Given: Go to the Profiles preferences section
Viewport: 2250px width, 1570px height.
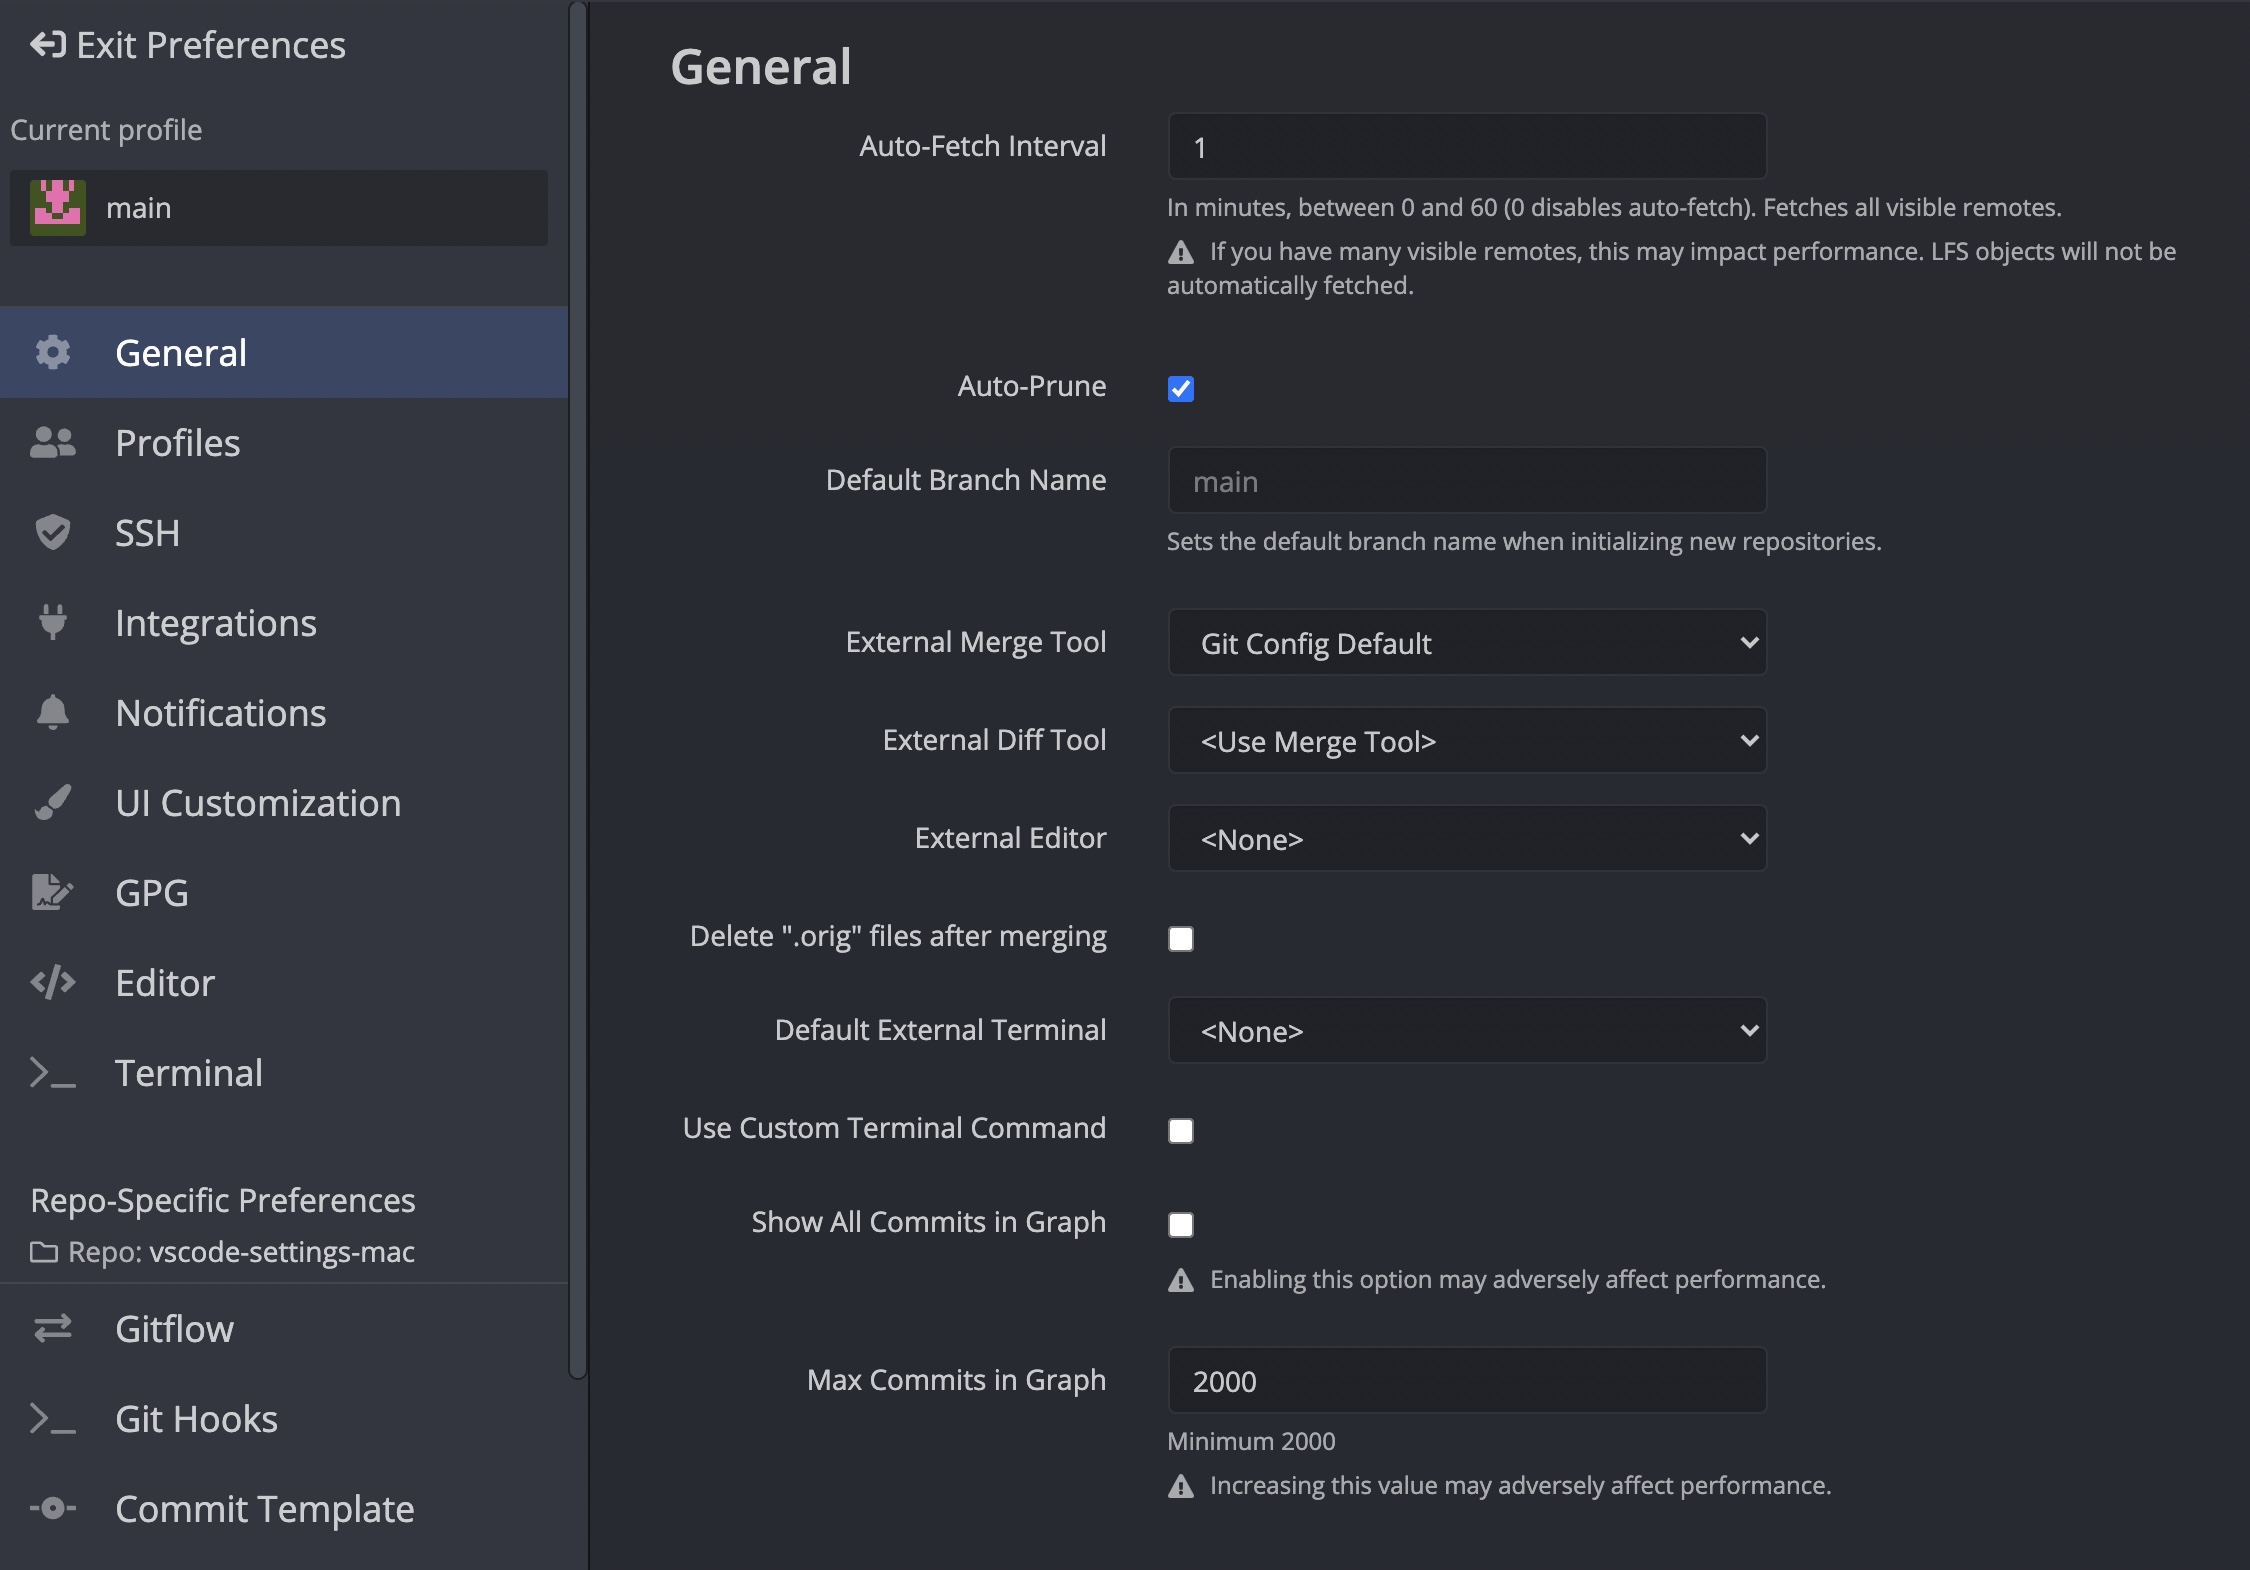Looking at the screenshot, I should pos(178,442).
